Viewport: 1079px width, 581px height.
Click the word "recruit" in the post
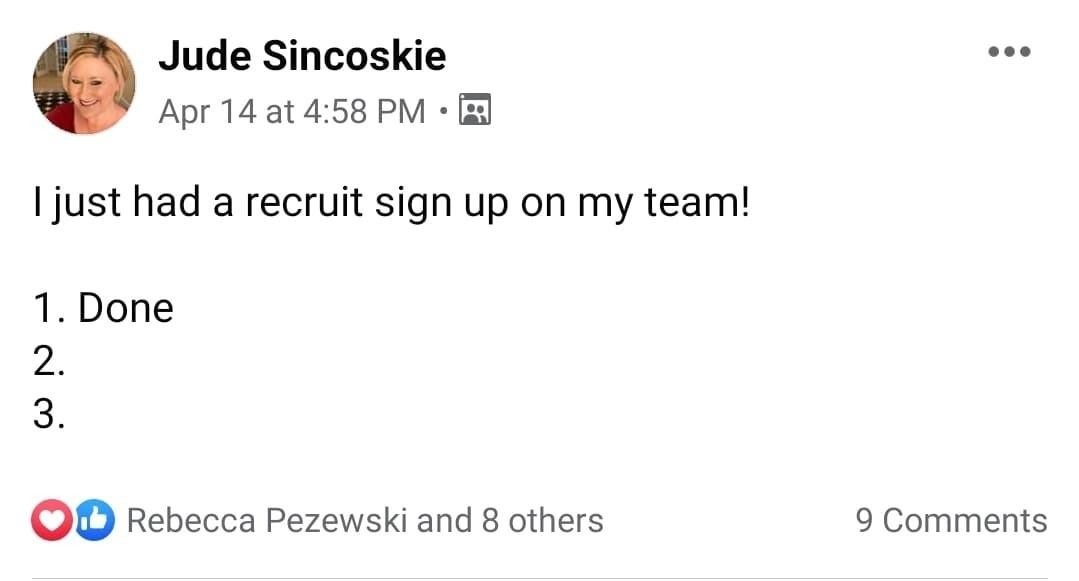pos(303,202)
